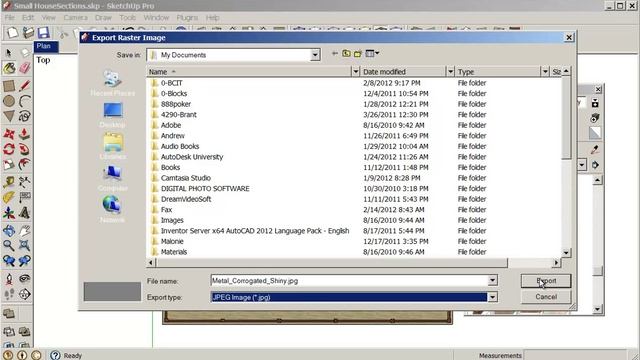Viewport: 640px width, 360px height.
Task: Select the Arc drawing tool
Action: [24, 101]
